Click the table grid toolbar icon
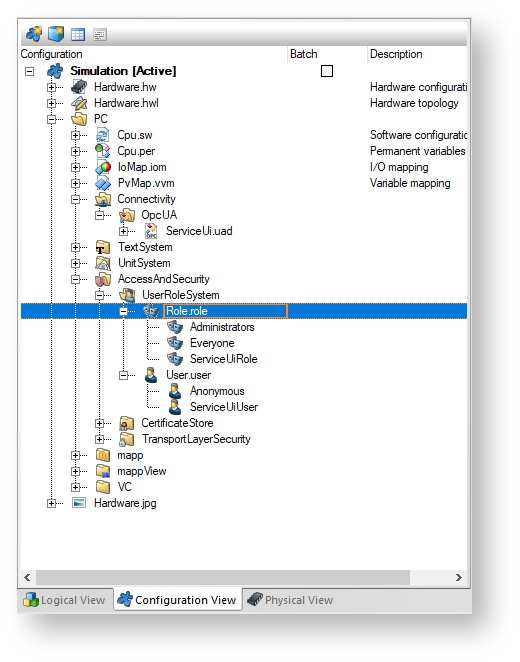The height and width of the screenshot is (662, 520). click(x=78, y=34)
